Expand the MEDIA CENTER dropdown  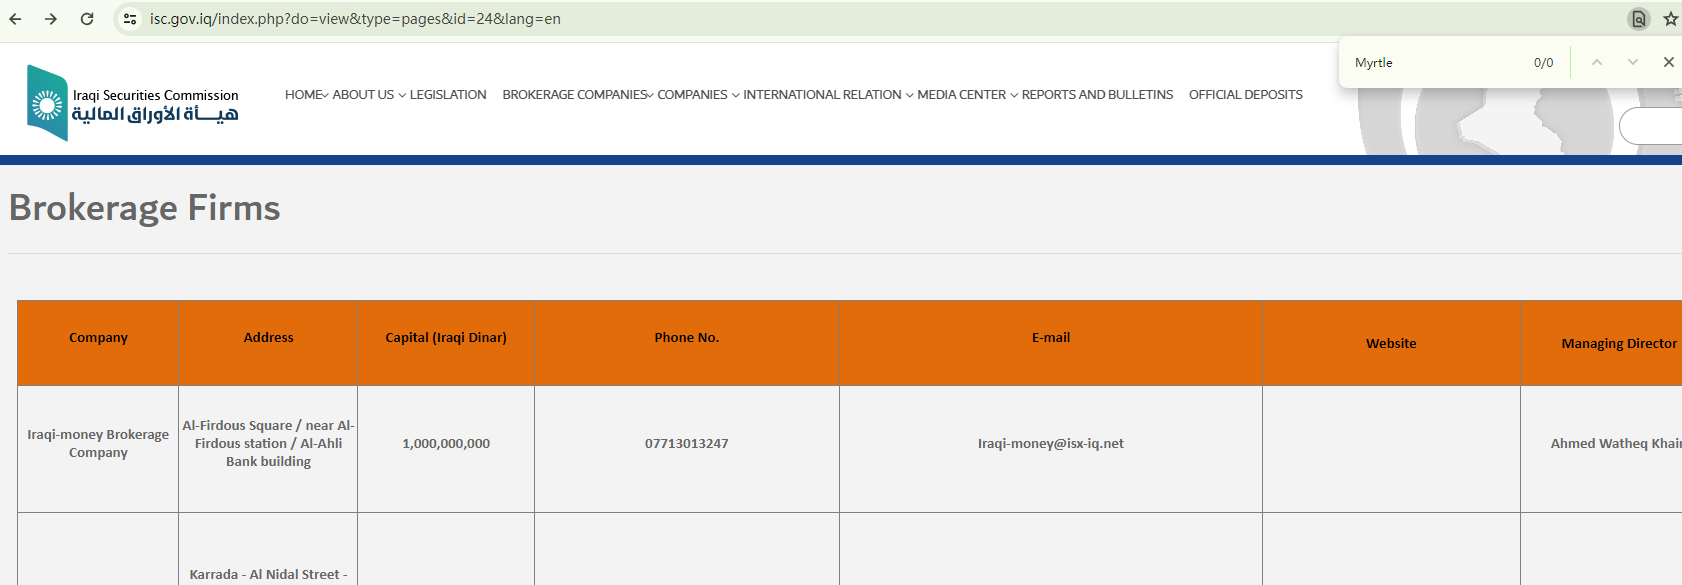tap(967, 95)
